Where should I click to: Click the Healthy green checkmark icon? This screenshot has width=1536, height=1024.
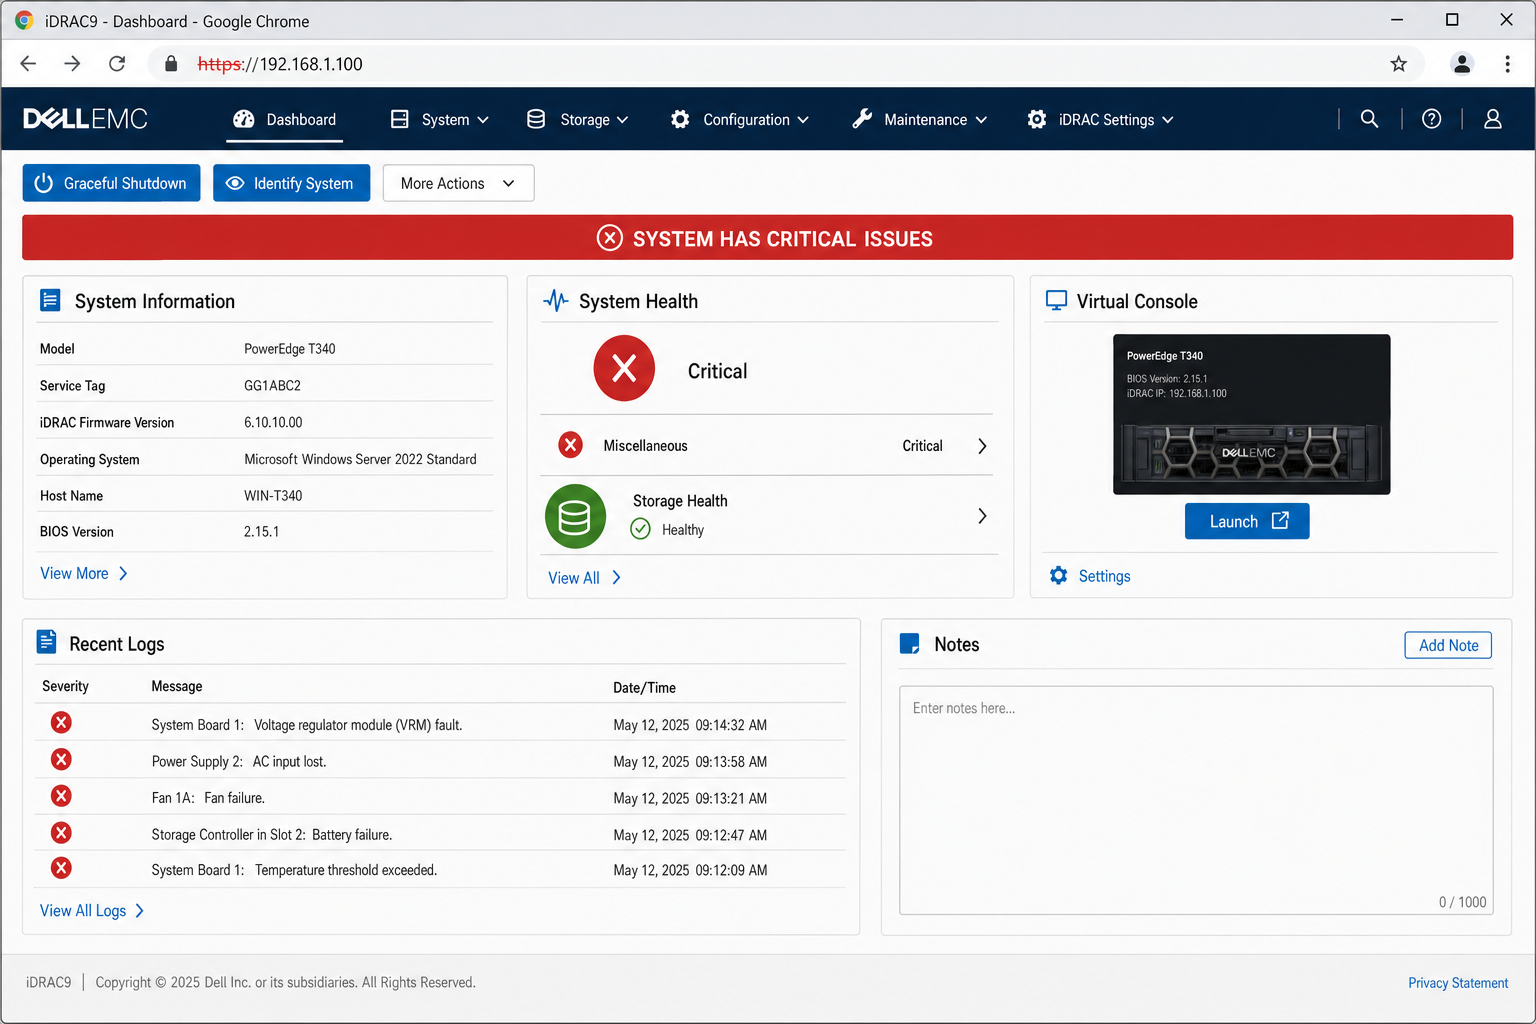641,529
